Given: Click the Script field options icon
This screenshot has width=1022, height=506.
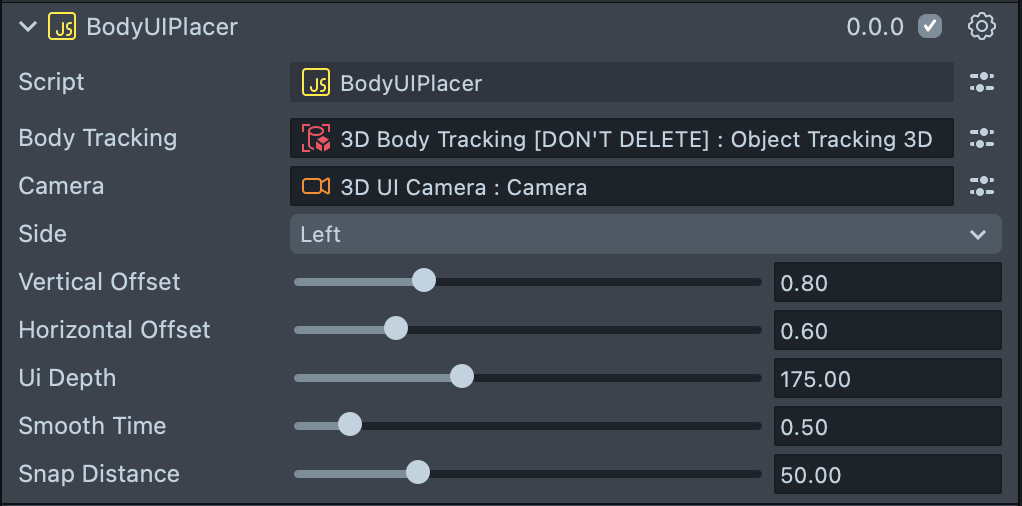Looking at the screenshot, I should click(x=982, y=83).
